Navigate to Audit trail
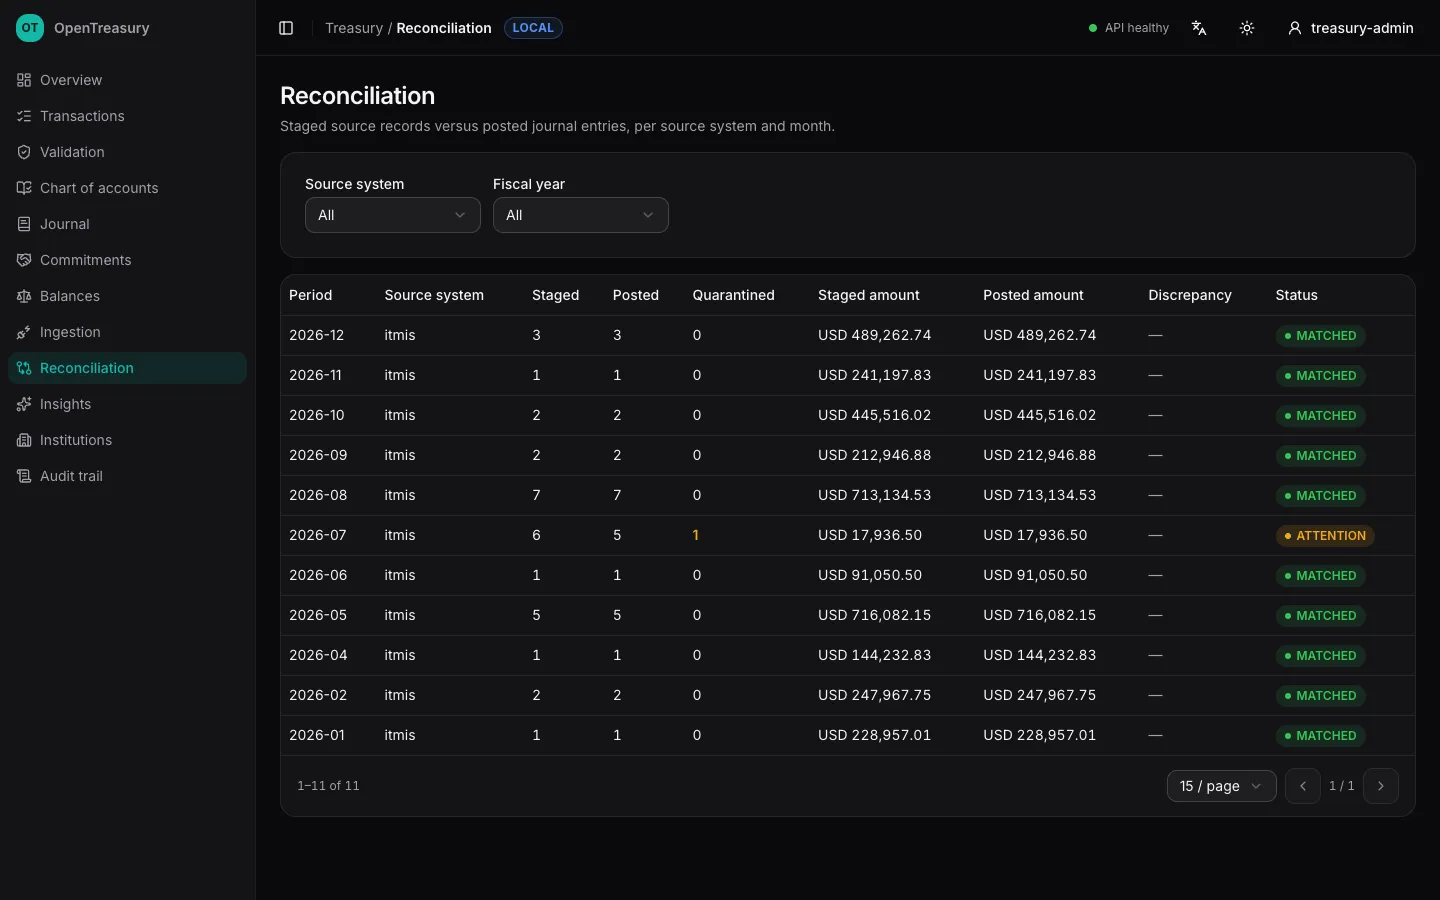 (127, 476)
